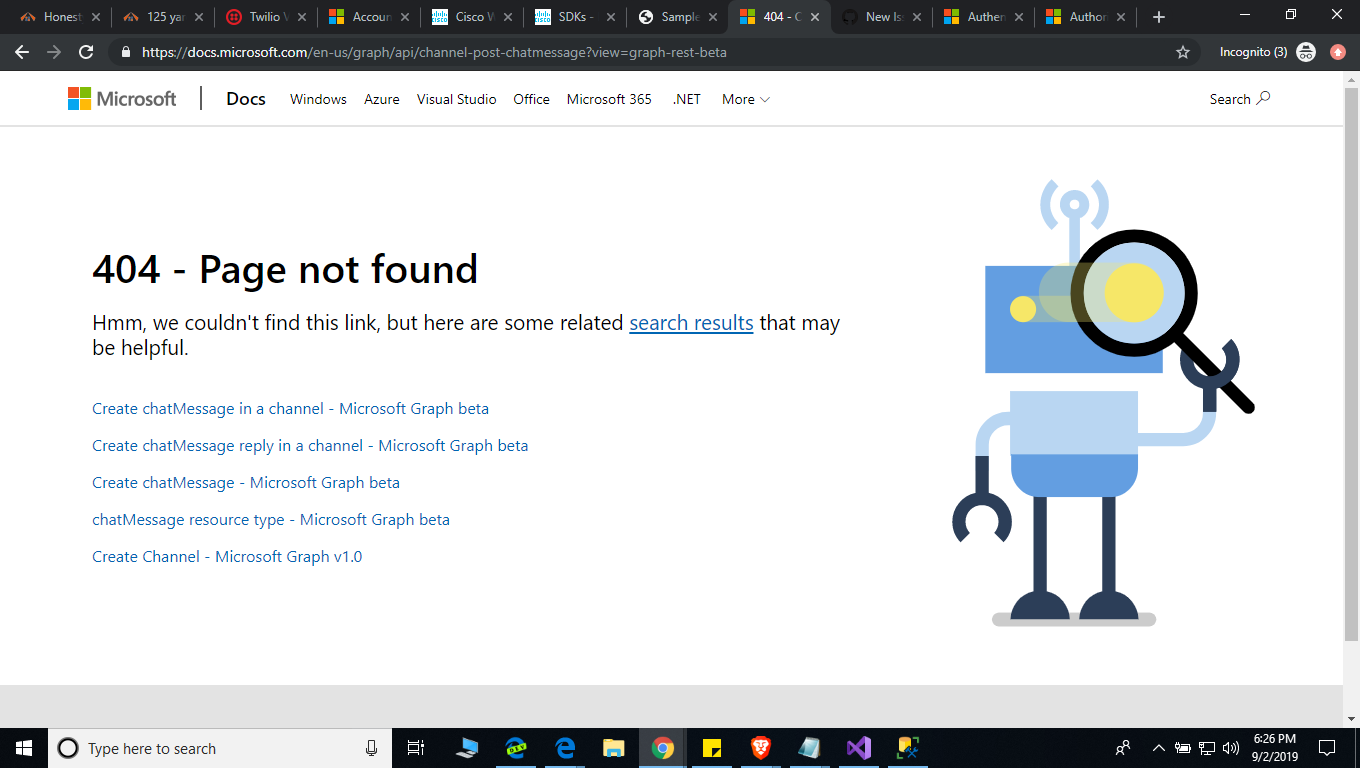Open the notification center chevron in system tray
The height and width of the screenshot is (768, 1360).
coord(1157,748)
